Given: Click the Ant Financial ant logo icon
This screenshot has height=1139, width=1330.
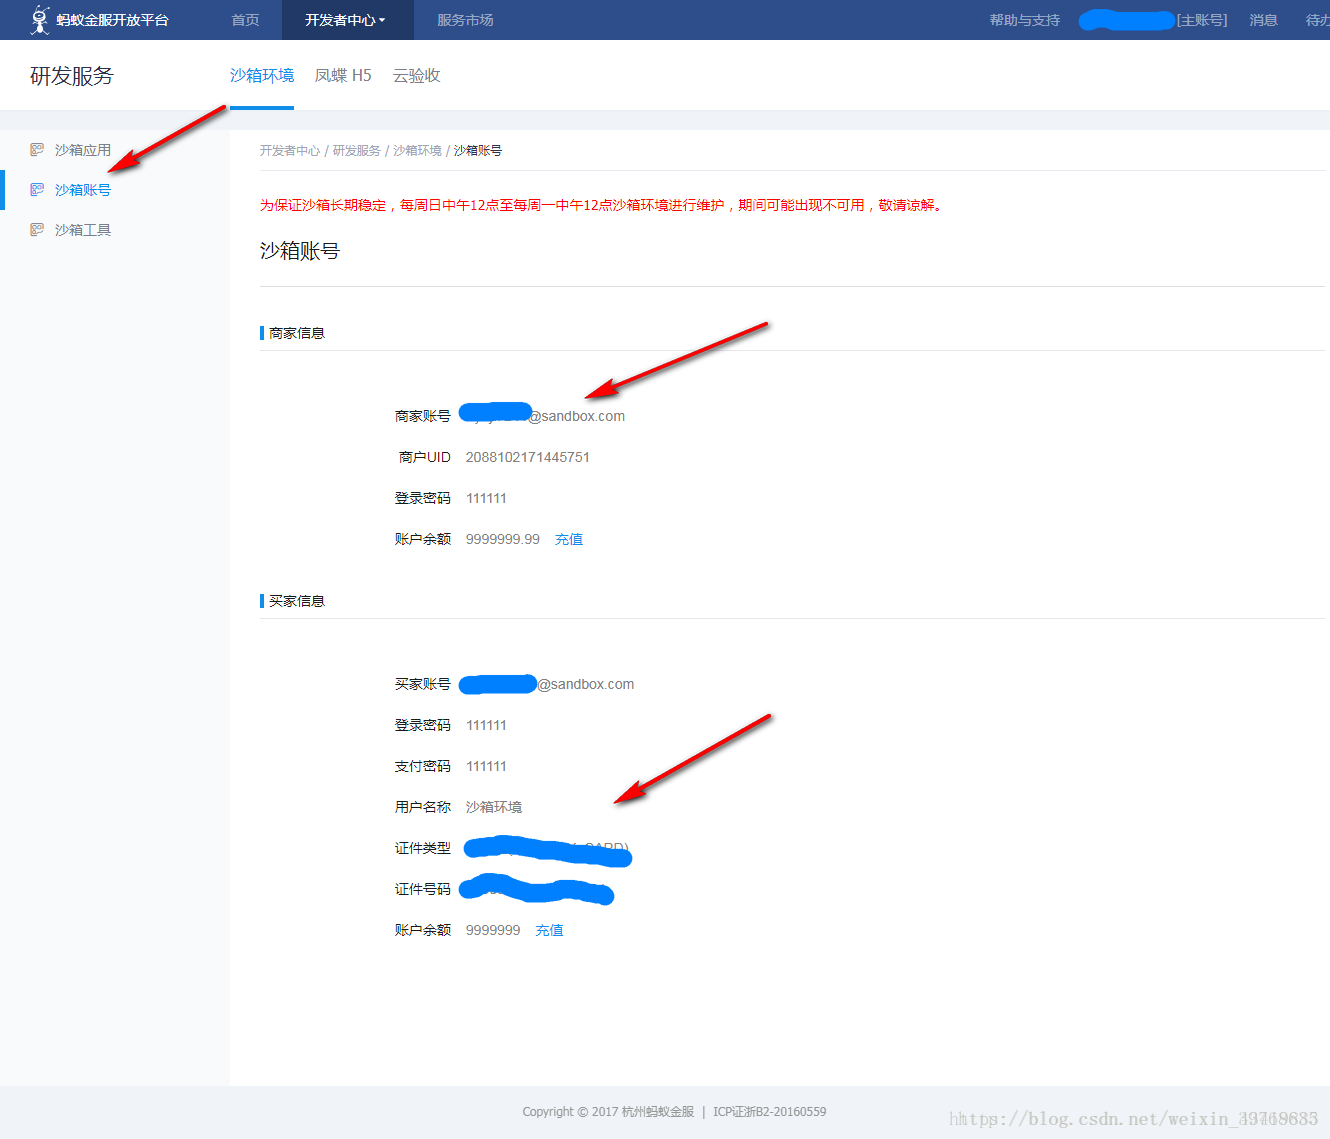Looking at the screenshot, I should pos(39,20).
